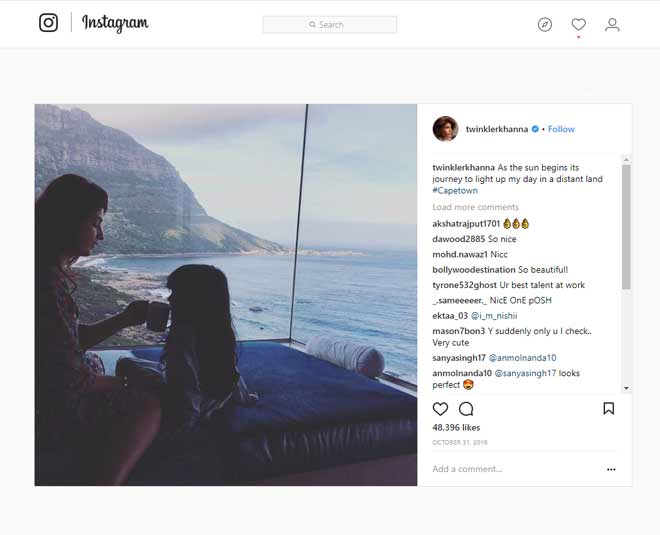Viewport: 660px width, 535px height.
Task: Open the Explore compass icon
Action: (545, 24)
